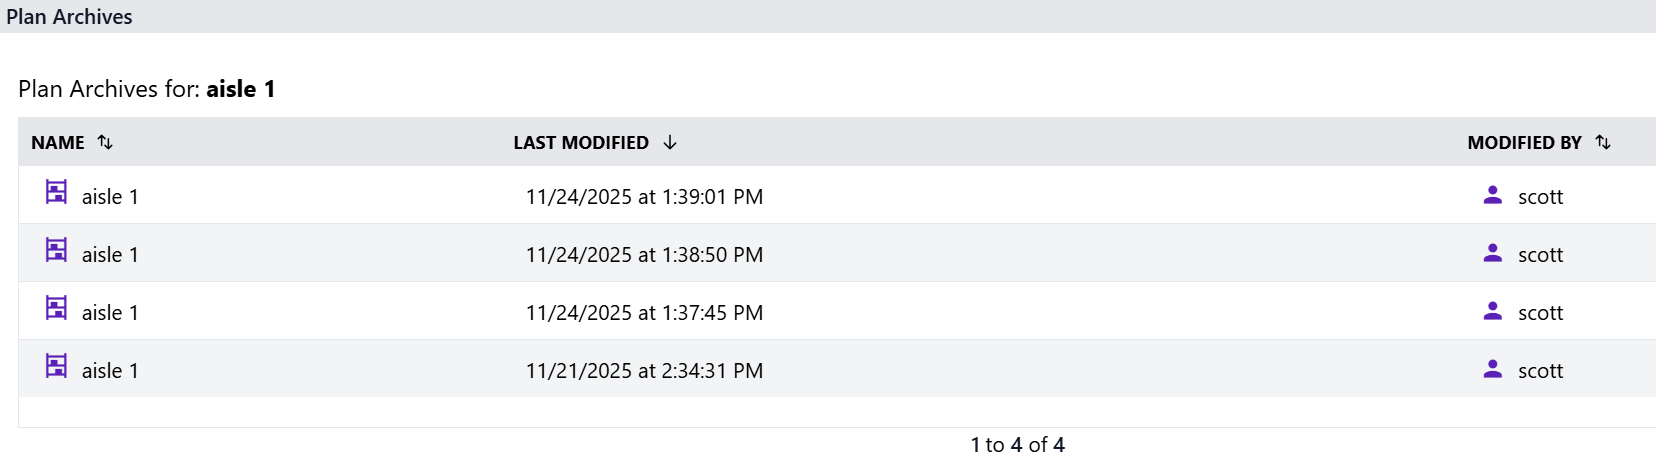The width and height of the screenshot is (1656, 471).
Task: Toggle the descending arrow beside LAST MODIFIED
Action: (670, 142)
